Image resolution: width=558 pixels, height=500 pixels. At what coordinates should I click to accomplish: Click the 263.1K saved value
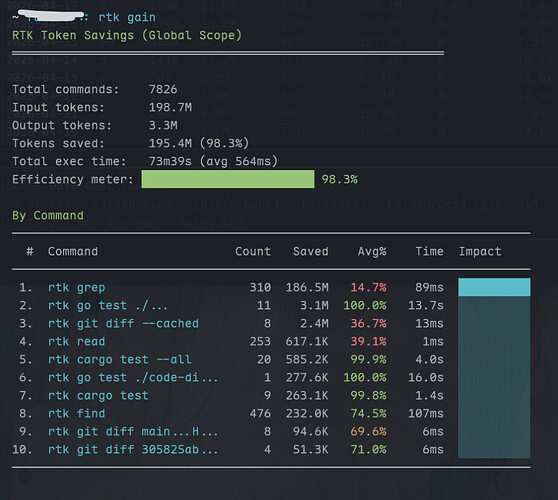click(x=307, y=395)
